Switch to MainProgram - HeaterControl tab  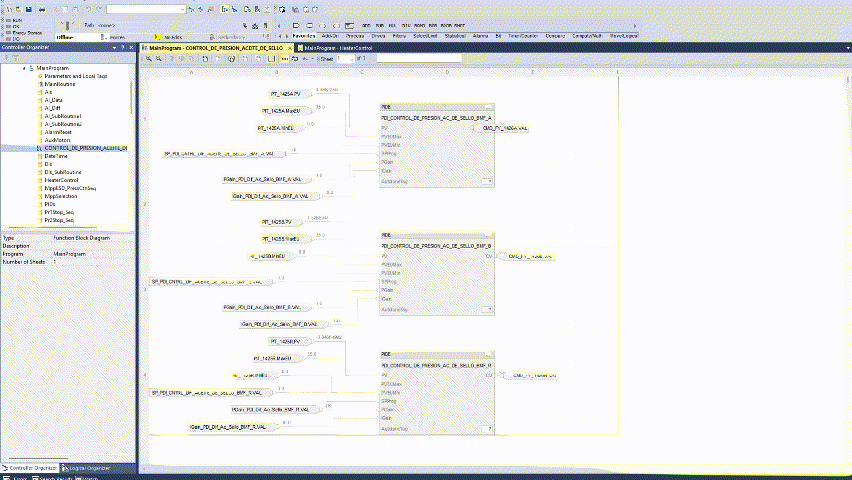335,47
